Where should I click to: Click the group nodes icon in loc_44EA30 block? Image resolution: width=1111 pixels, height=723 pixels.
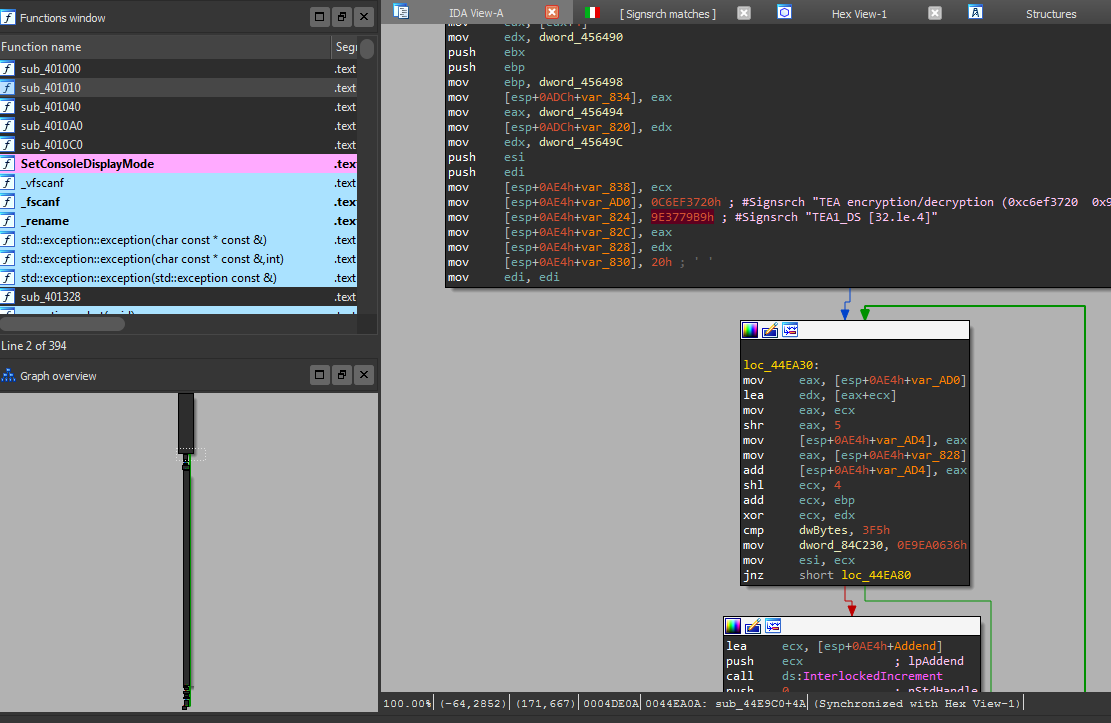(x=790, y=330)
